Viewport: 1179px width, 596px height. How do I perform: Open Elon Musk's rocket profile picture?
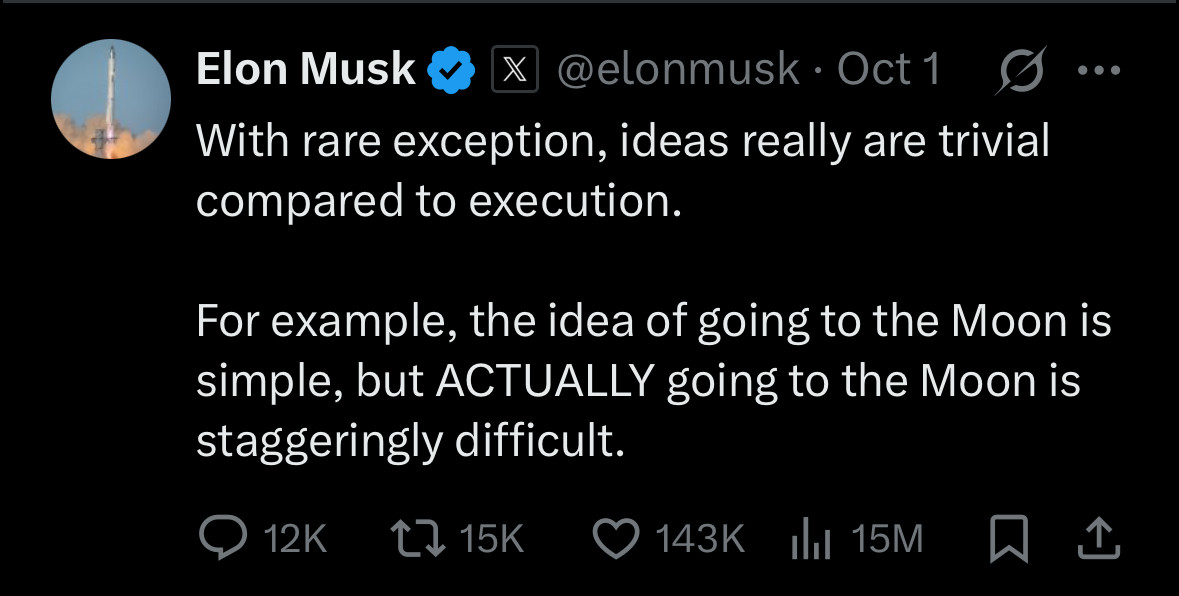coord(111,99)
